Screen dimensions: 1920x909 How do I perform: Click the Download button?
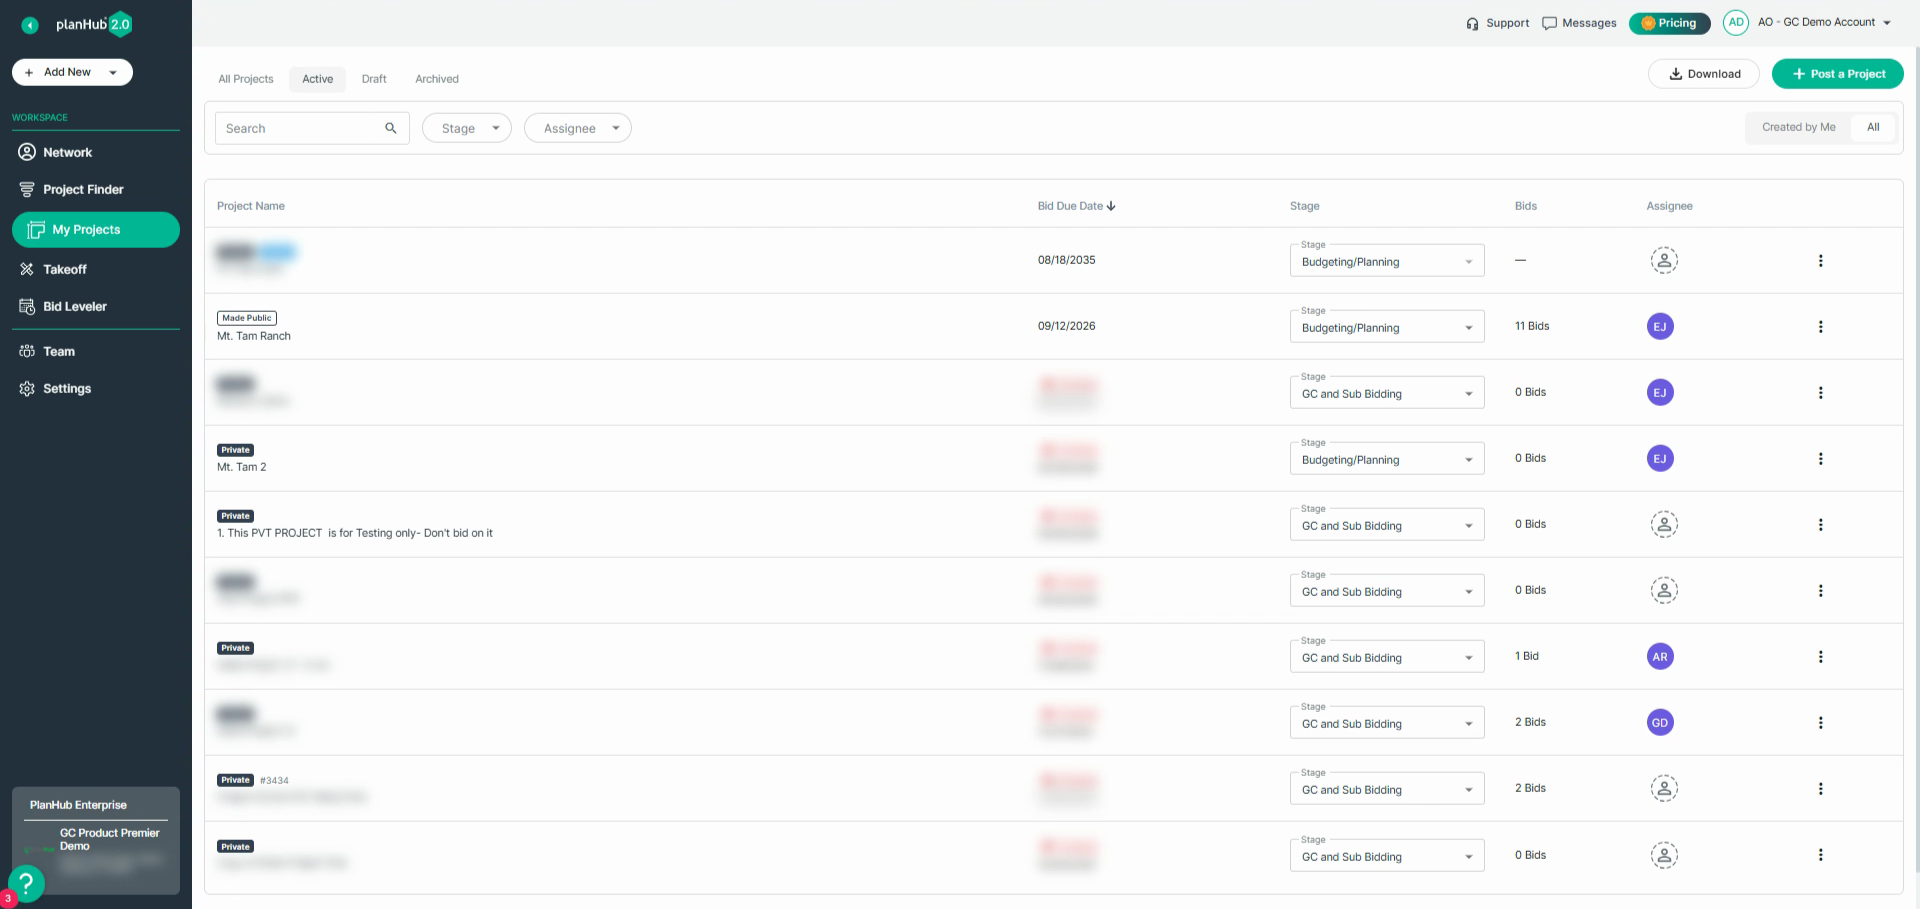[x=1705, y=74]
